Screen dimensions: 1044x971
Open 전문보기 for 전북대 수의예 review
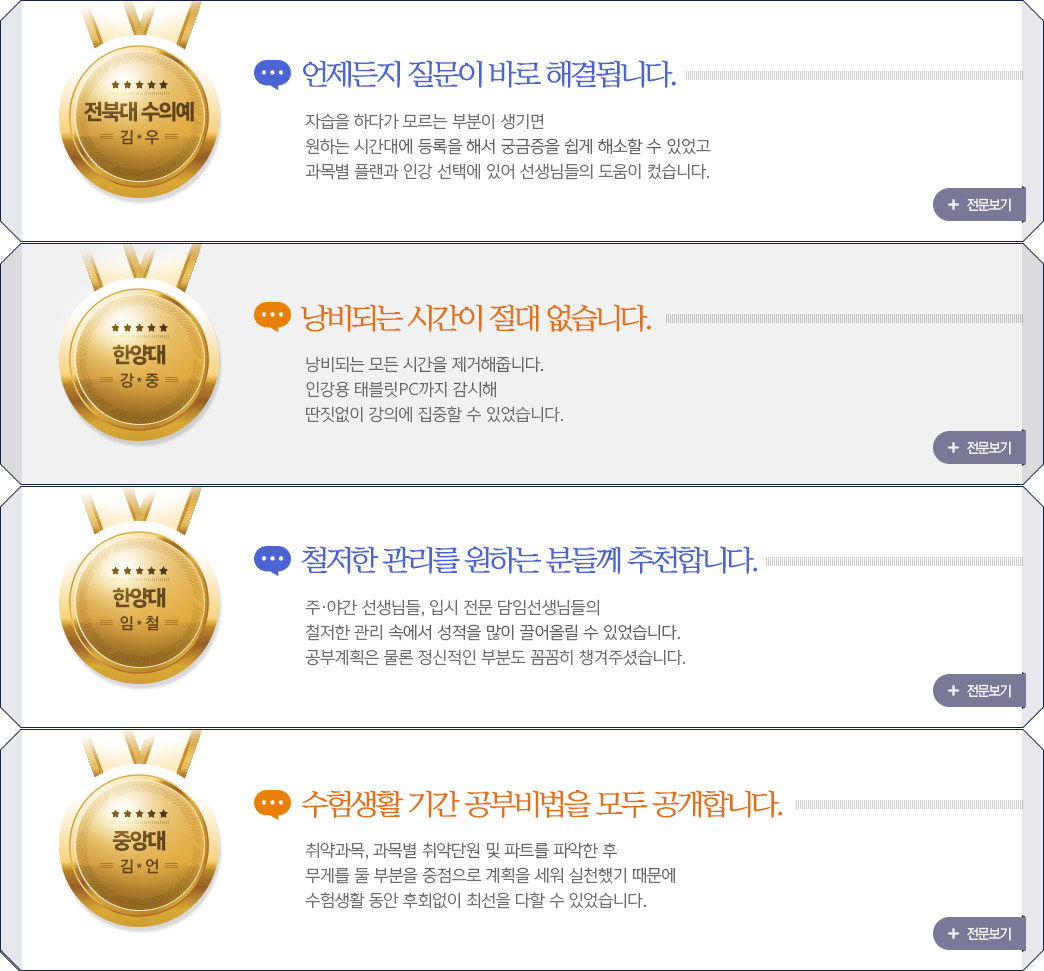point(979,204)
